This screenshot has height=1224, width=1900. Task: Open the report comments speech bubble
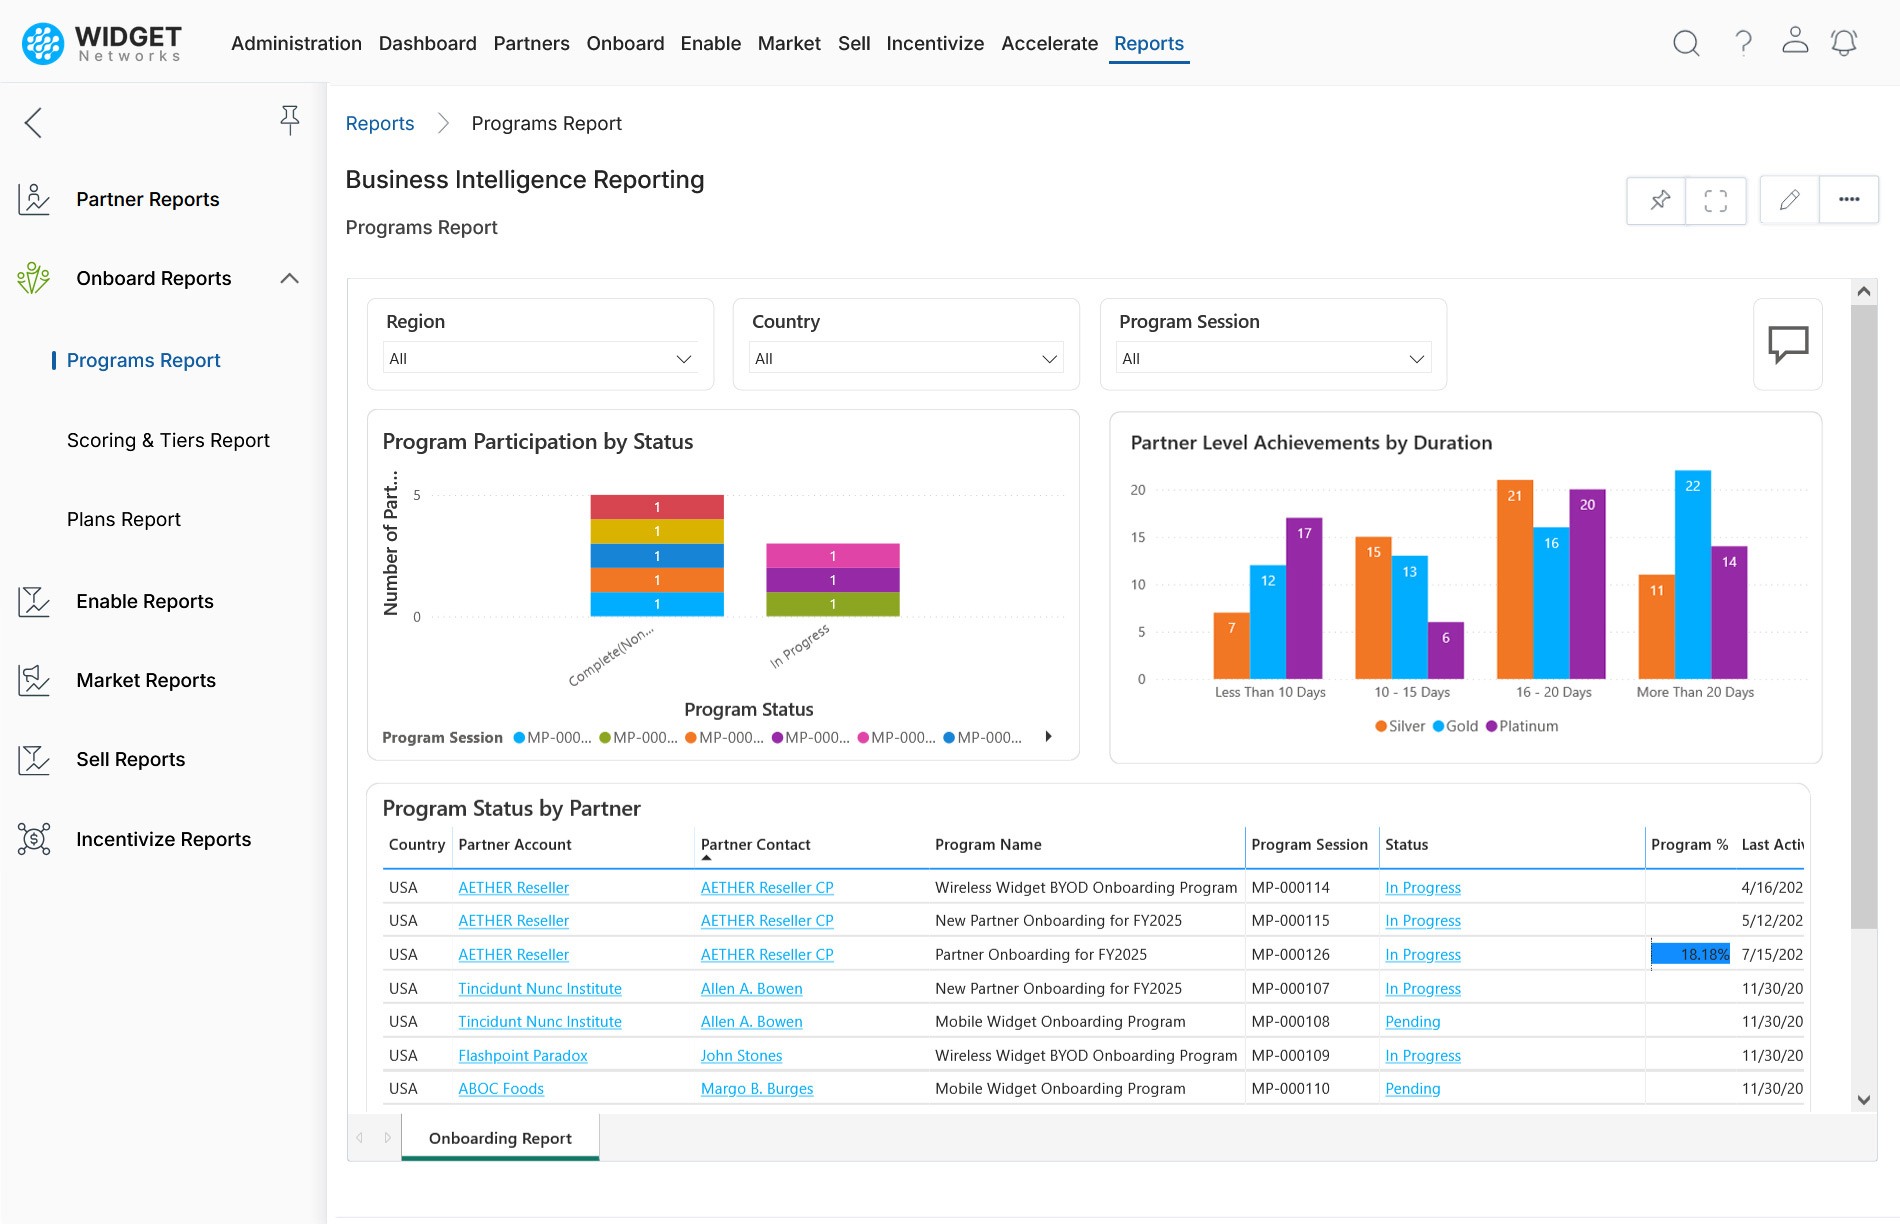click(x=1788, y=344)
